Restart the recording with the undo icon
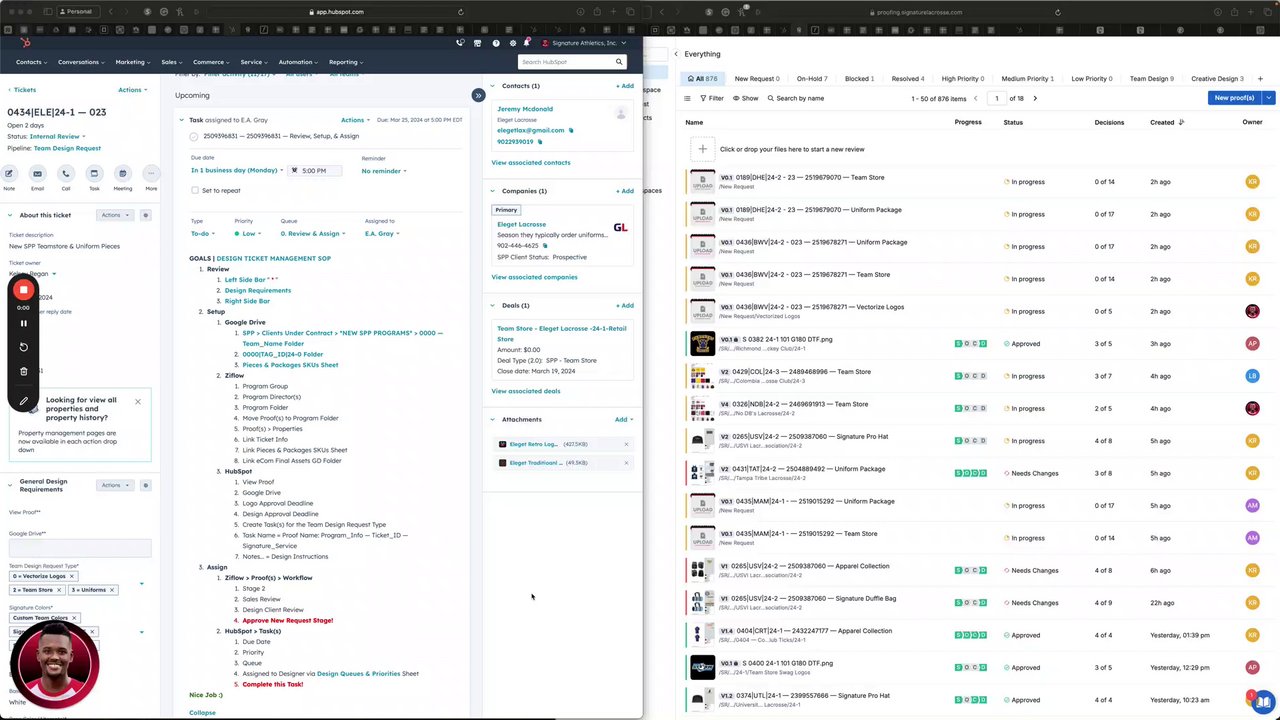Screen dimensions: 1280x720 click(24, 347)
